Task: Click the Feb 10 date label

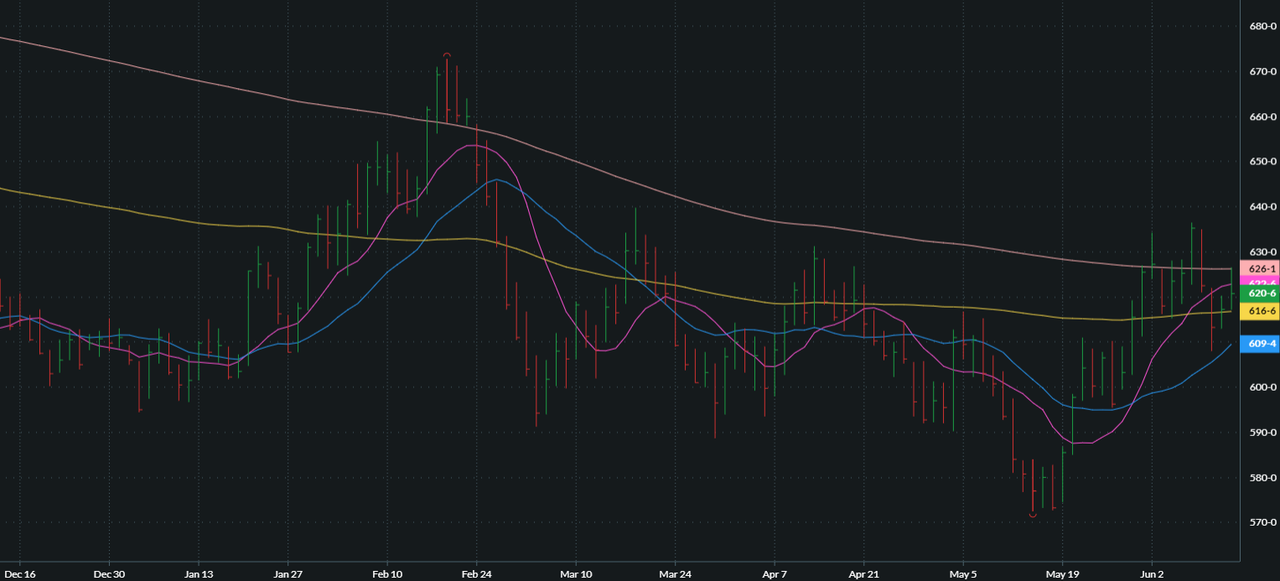Action: click(x=386, y=574)
